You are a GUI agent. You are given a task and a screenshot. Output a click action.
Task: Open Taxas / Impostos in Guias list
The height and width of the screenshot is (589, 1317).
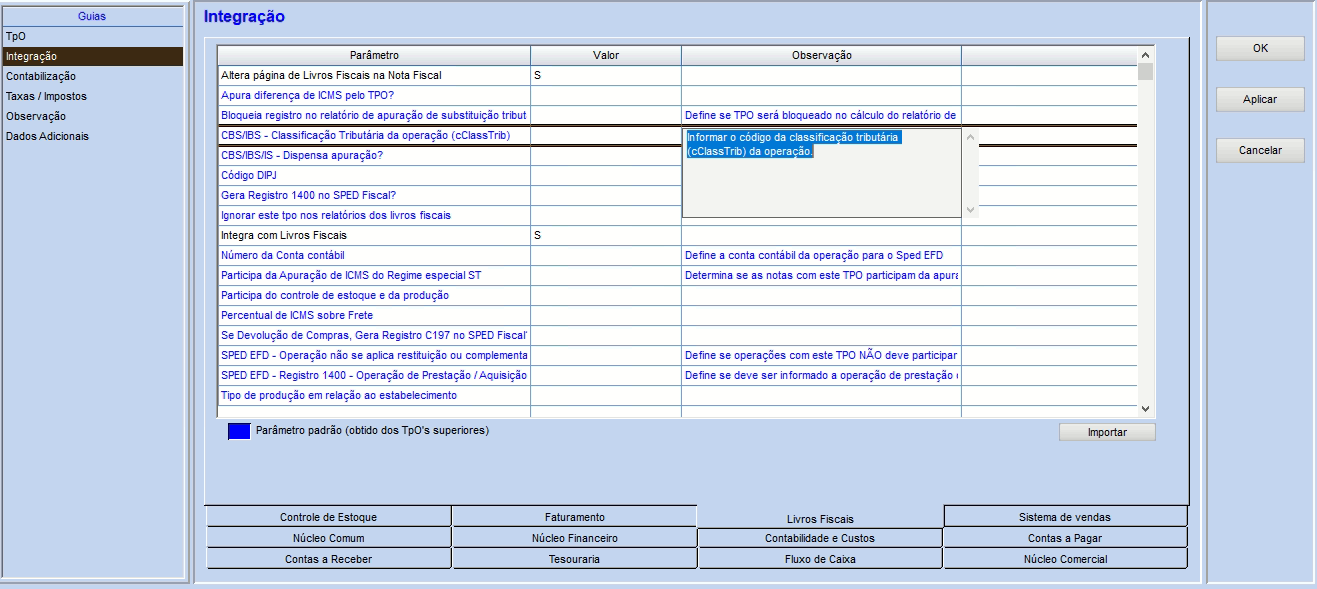(x=46, y=96)
